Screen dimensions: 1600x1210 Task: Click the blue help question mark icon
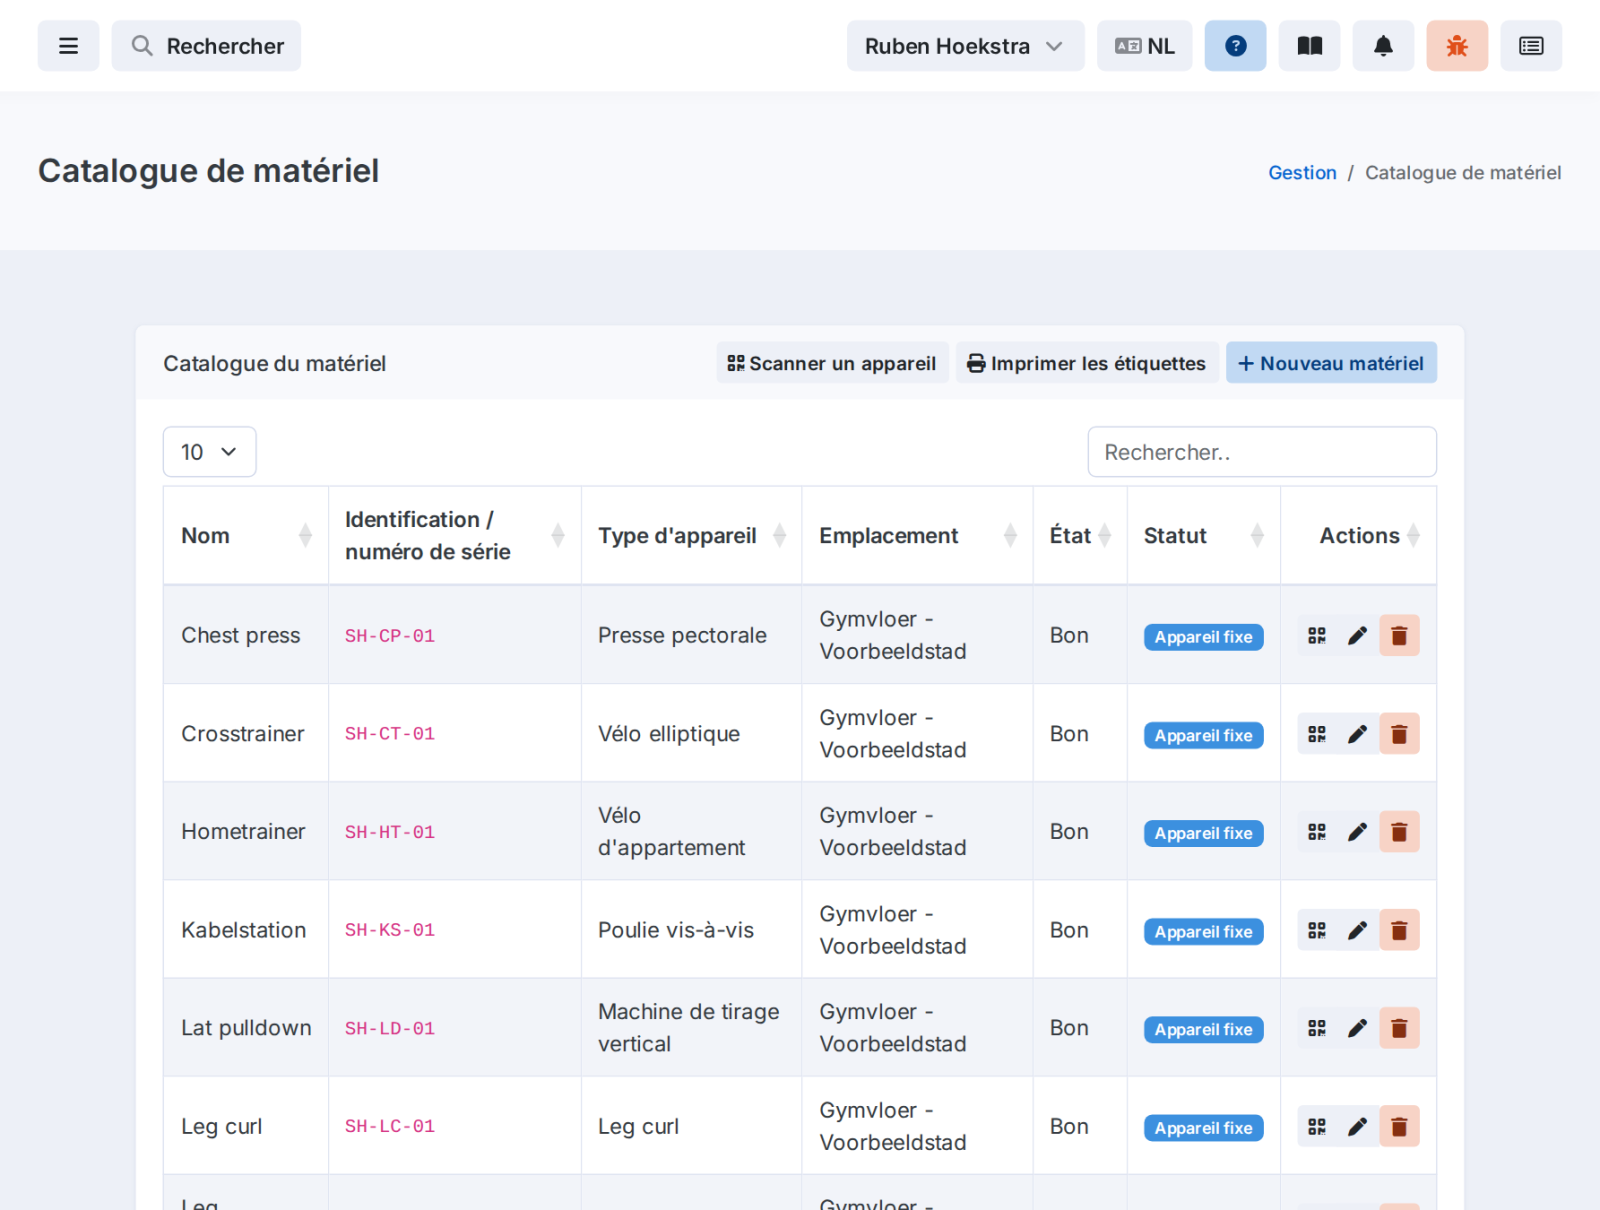tap(1235, 46)
